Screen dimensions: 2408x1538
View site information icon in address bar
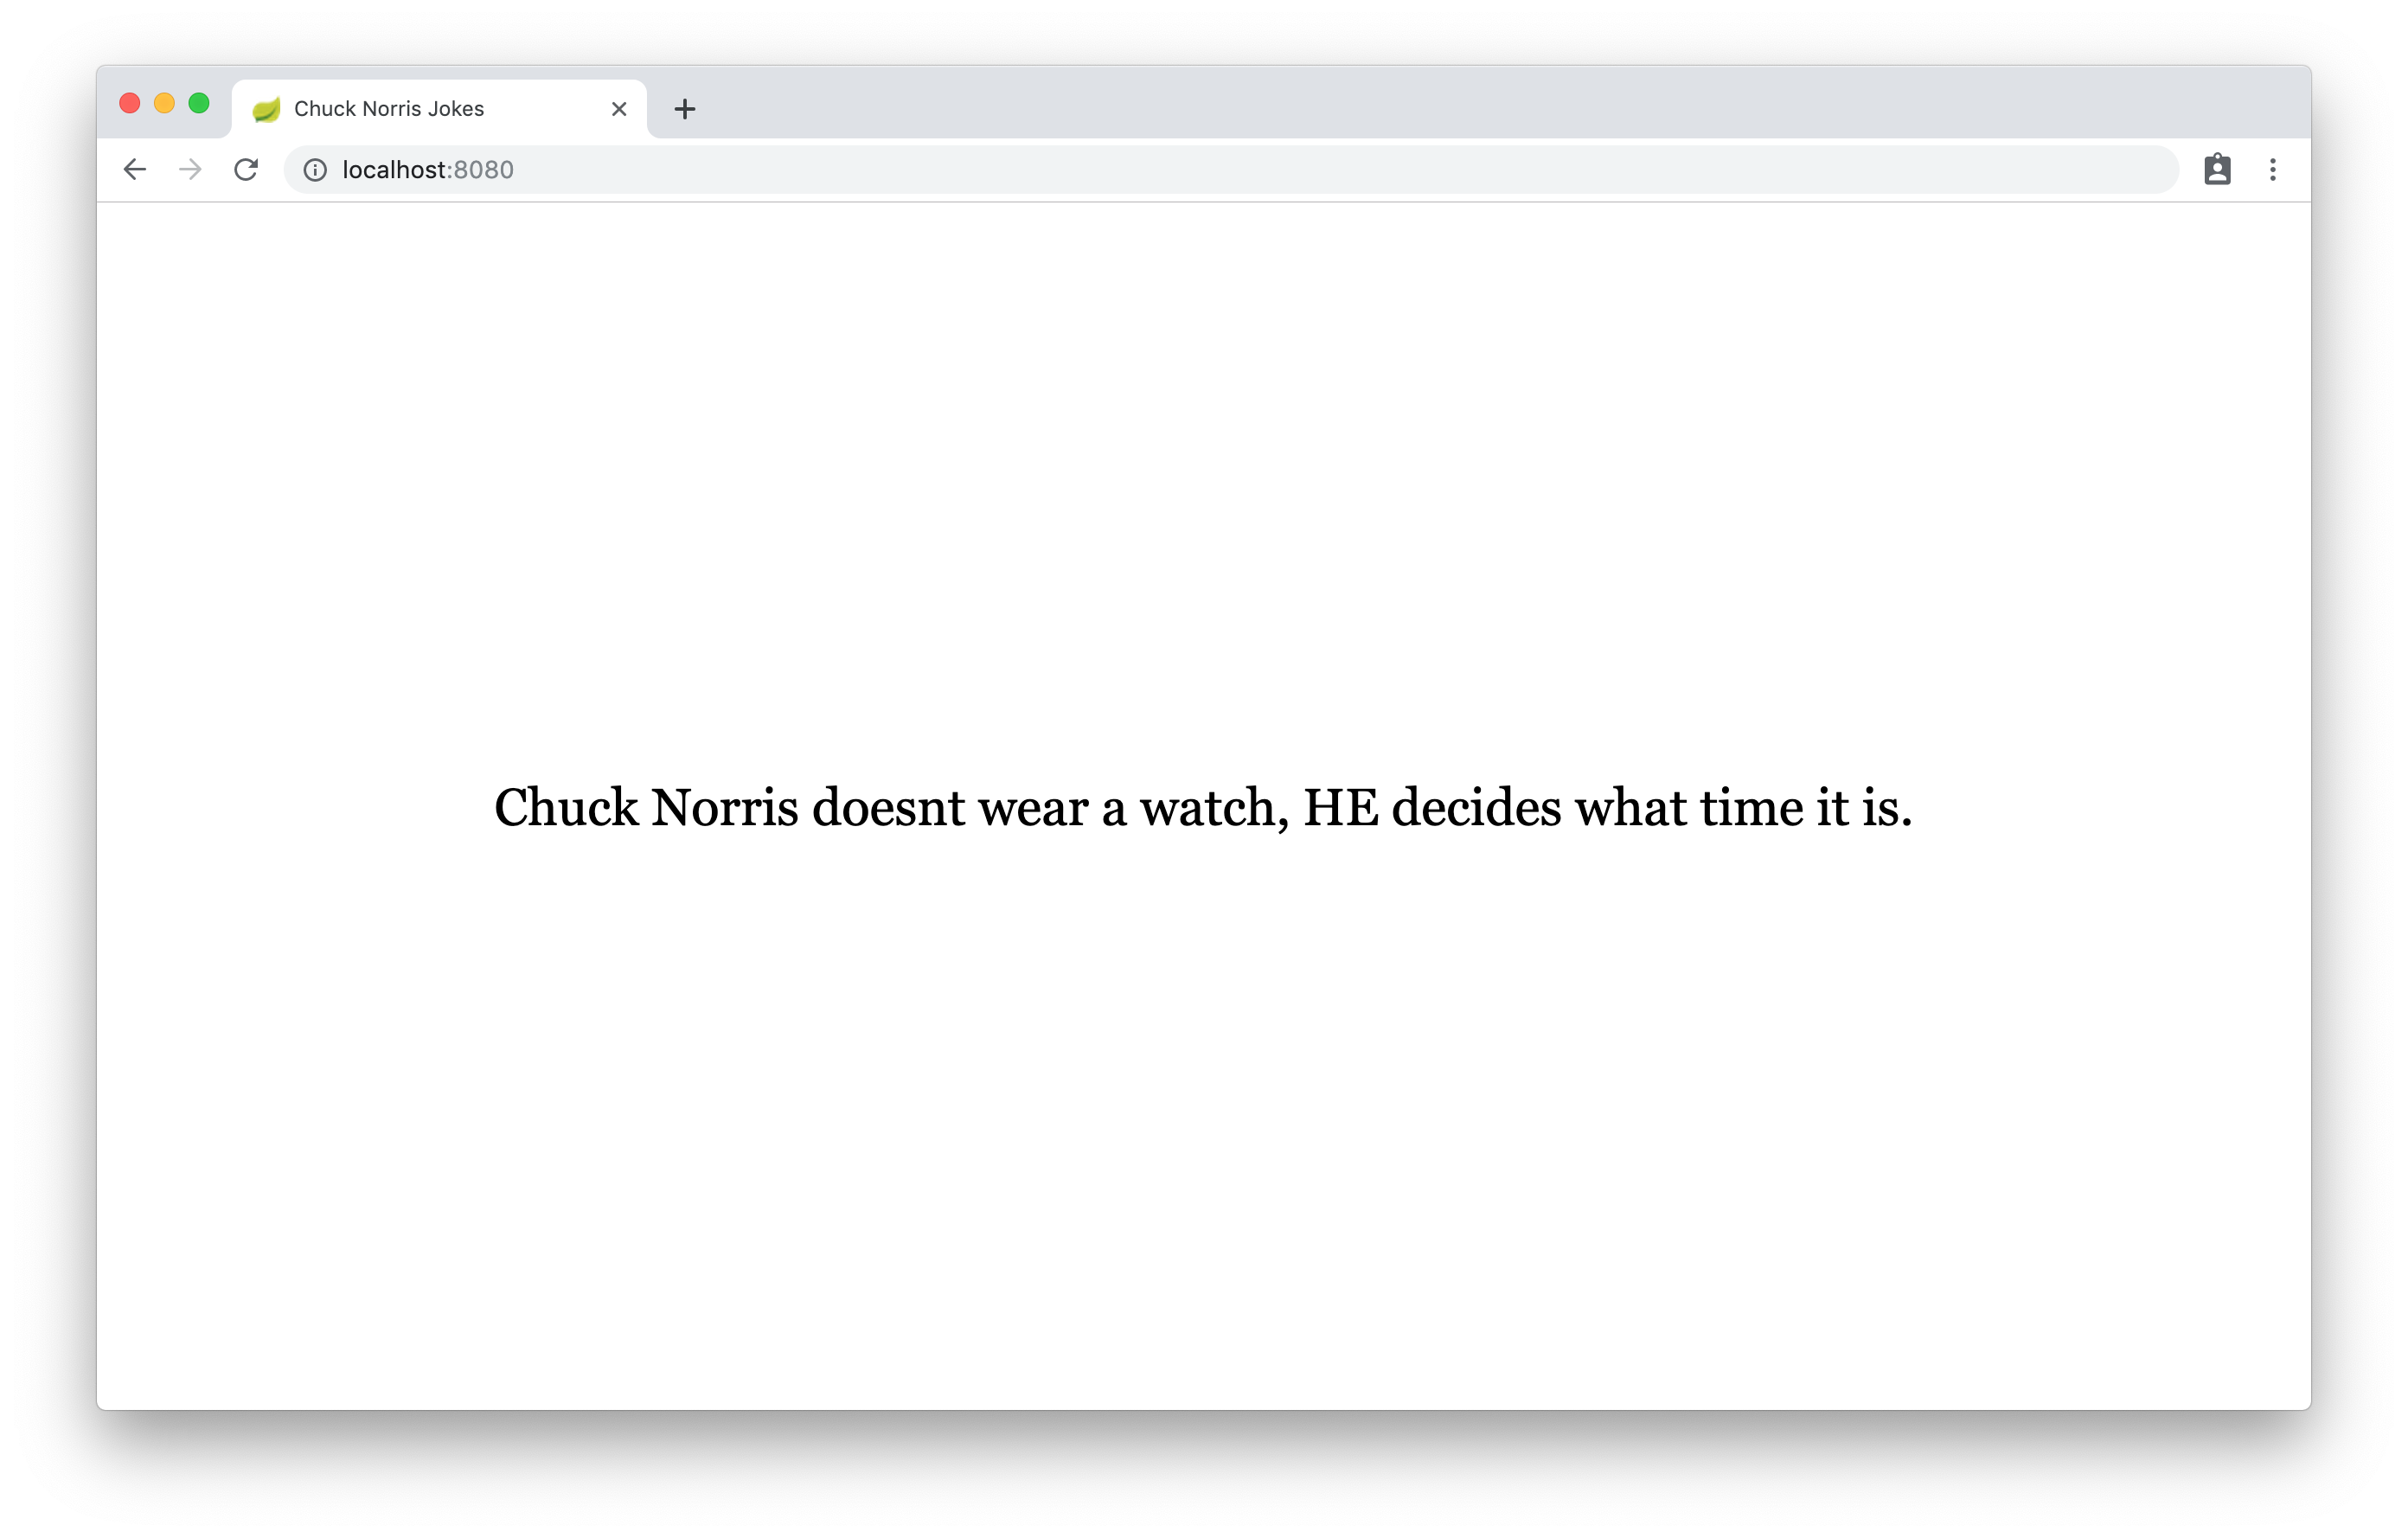pyautogui.click(x=315, y=170)
